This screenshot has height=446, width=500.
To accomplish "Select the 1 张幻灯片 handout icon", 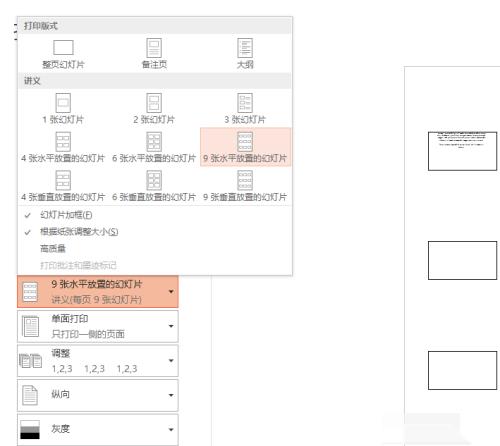I will click(63, 103).
